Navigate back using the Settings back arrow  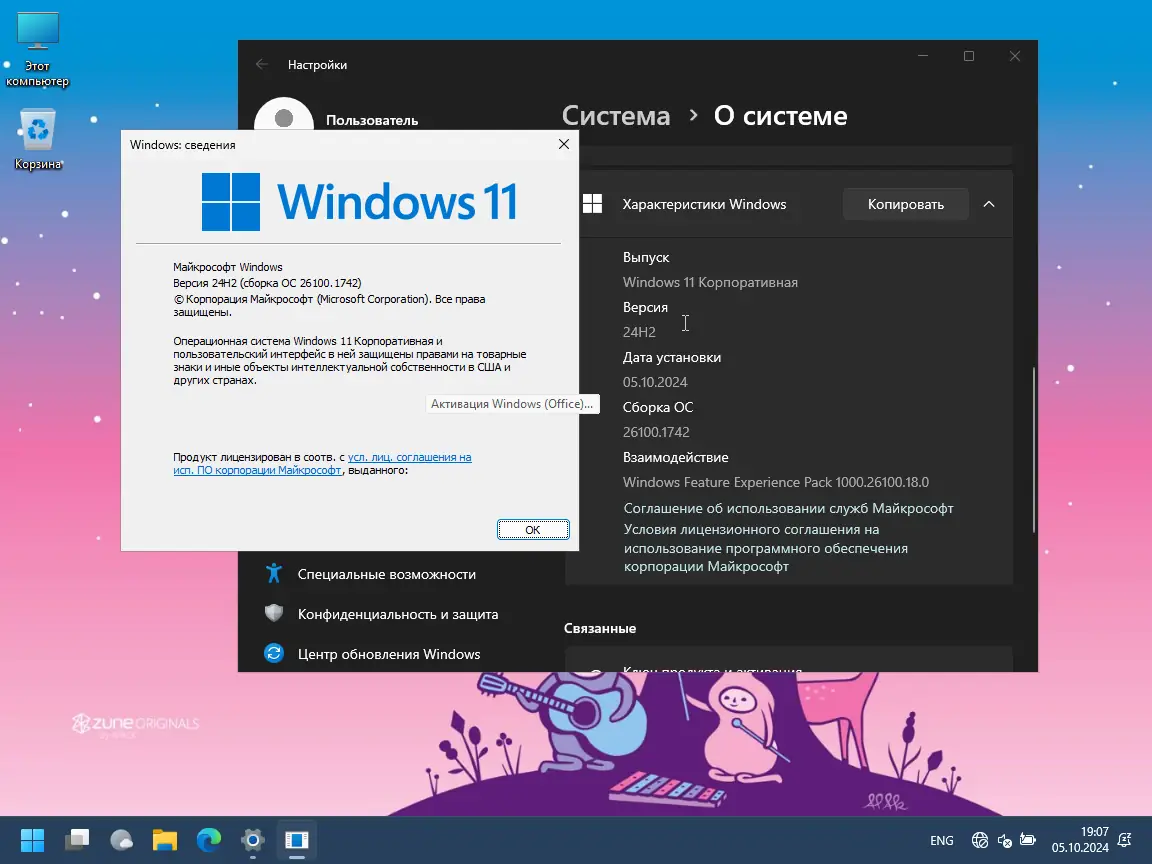261,64
